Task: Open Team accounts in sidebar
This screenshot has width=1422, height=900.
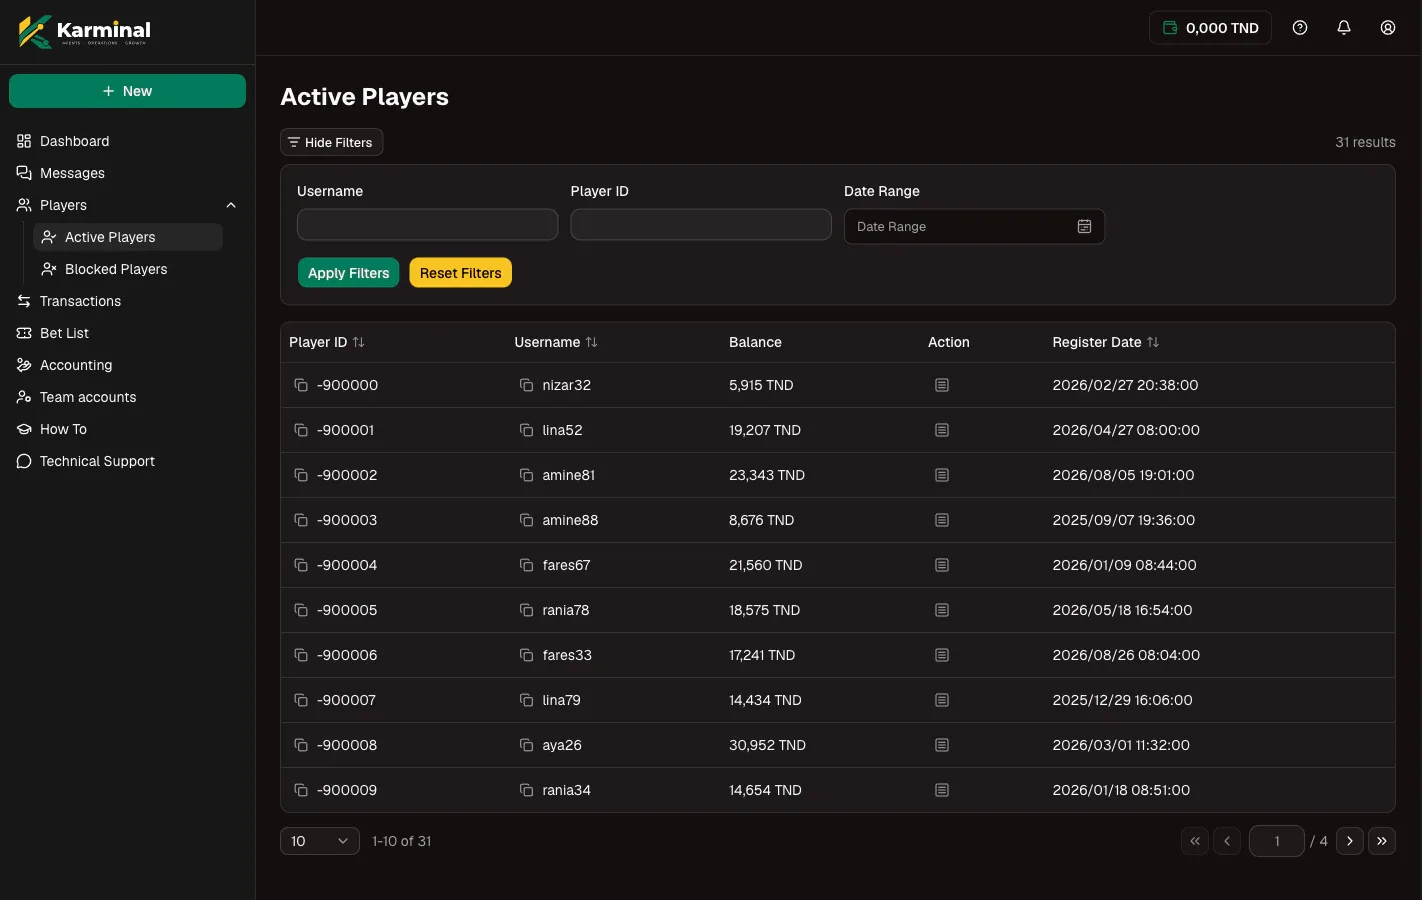Action: (x=127, y=397)
